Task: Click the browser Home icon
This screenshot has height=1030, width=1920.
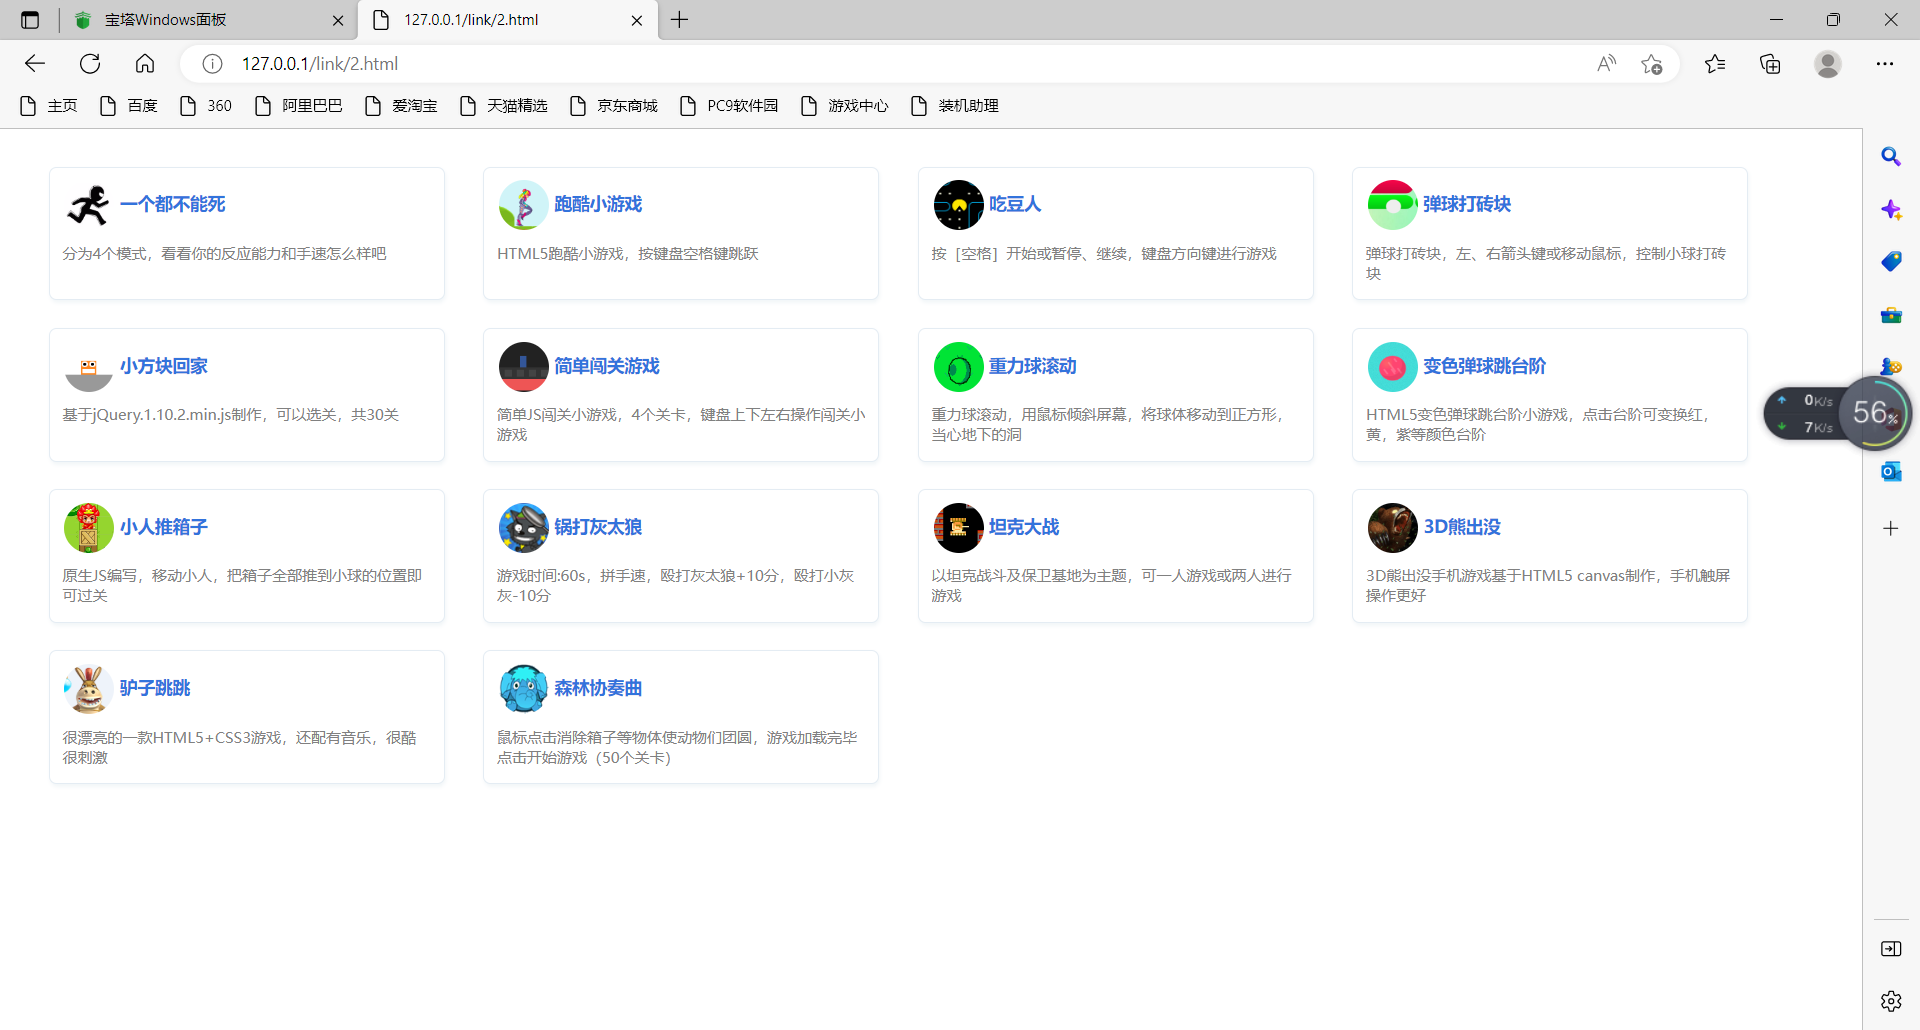Action: [145, 63]
